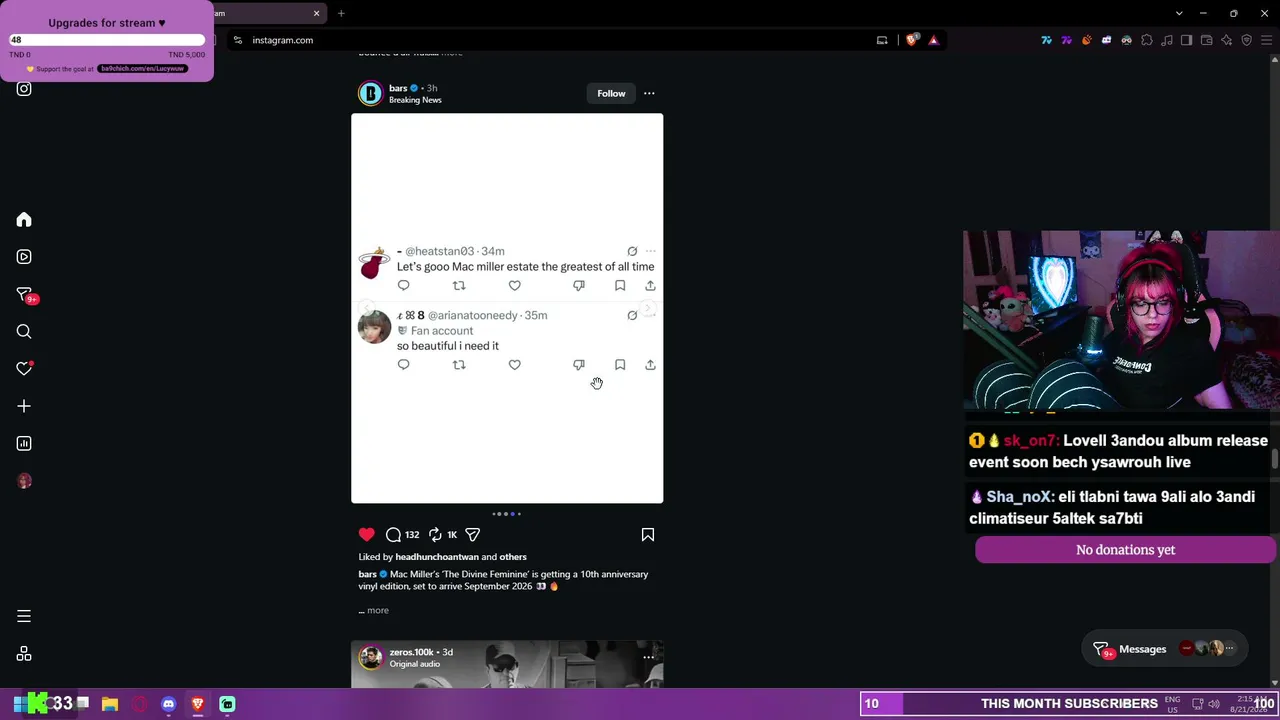Image resolution: width=1280 pixels, height=720 pixels.
Task: Open Opera browser from taskbar
Action: [x=139, y=704]
